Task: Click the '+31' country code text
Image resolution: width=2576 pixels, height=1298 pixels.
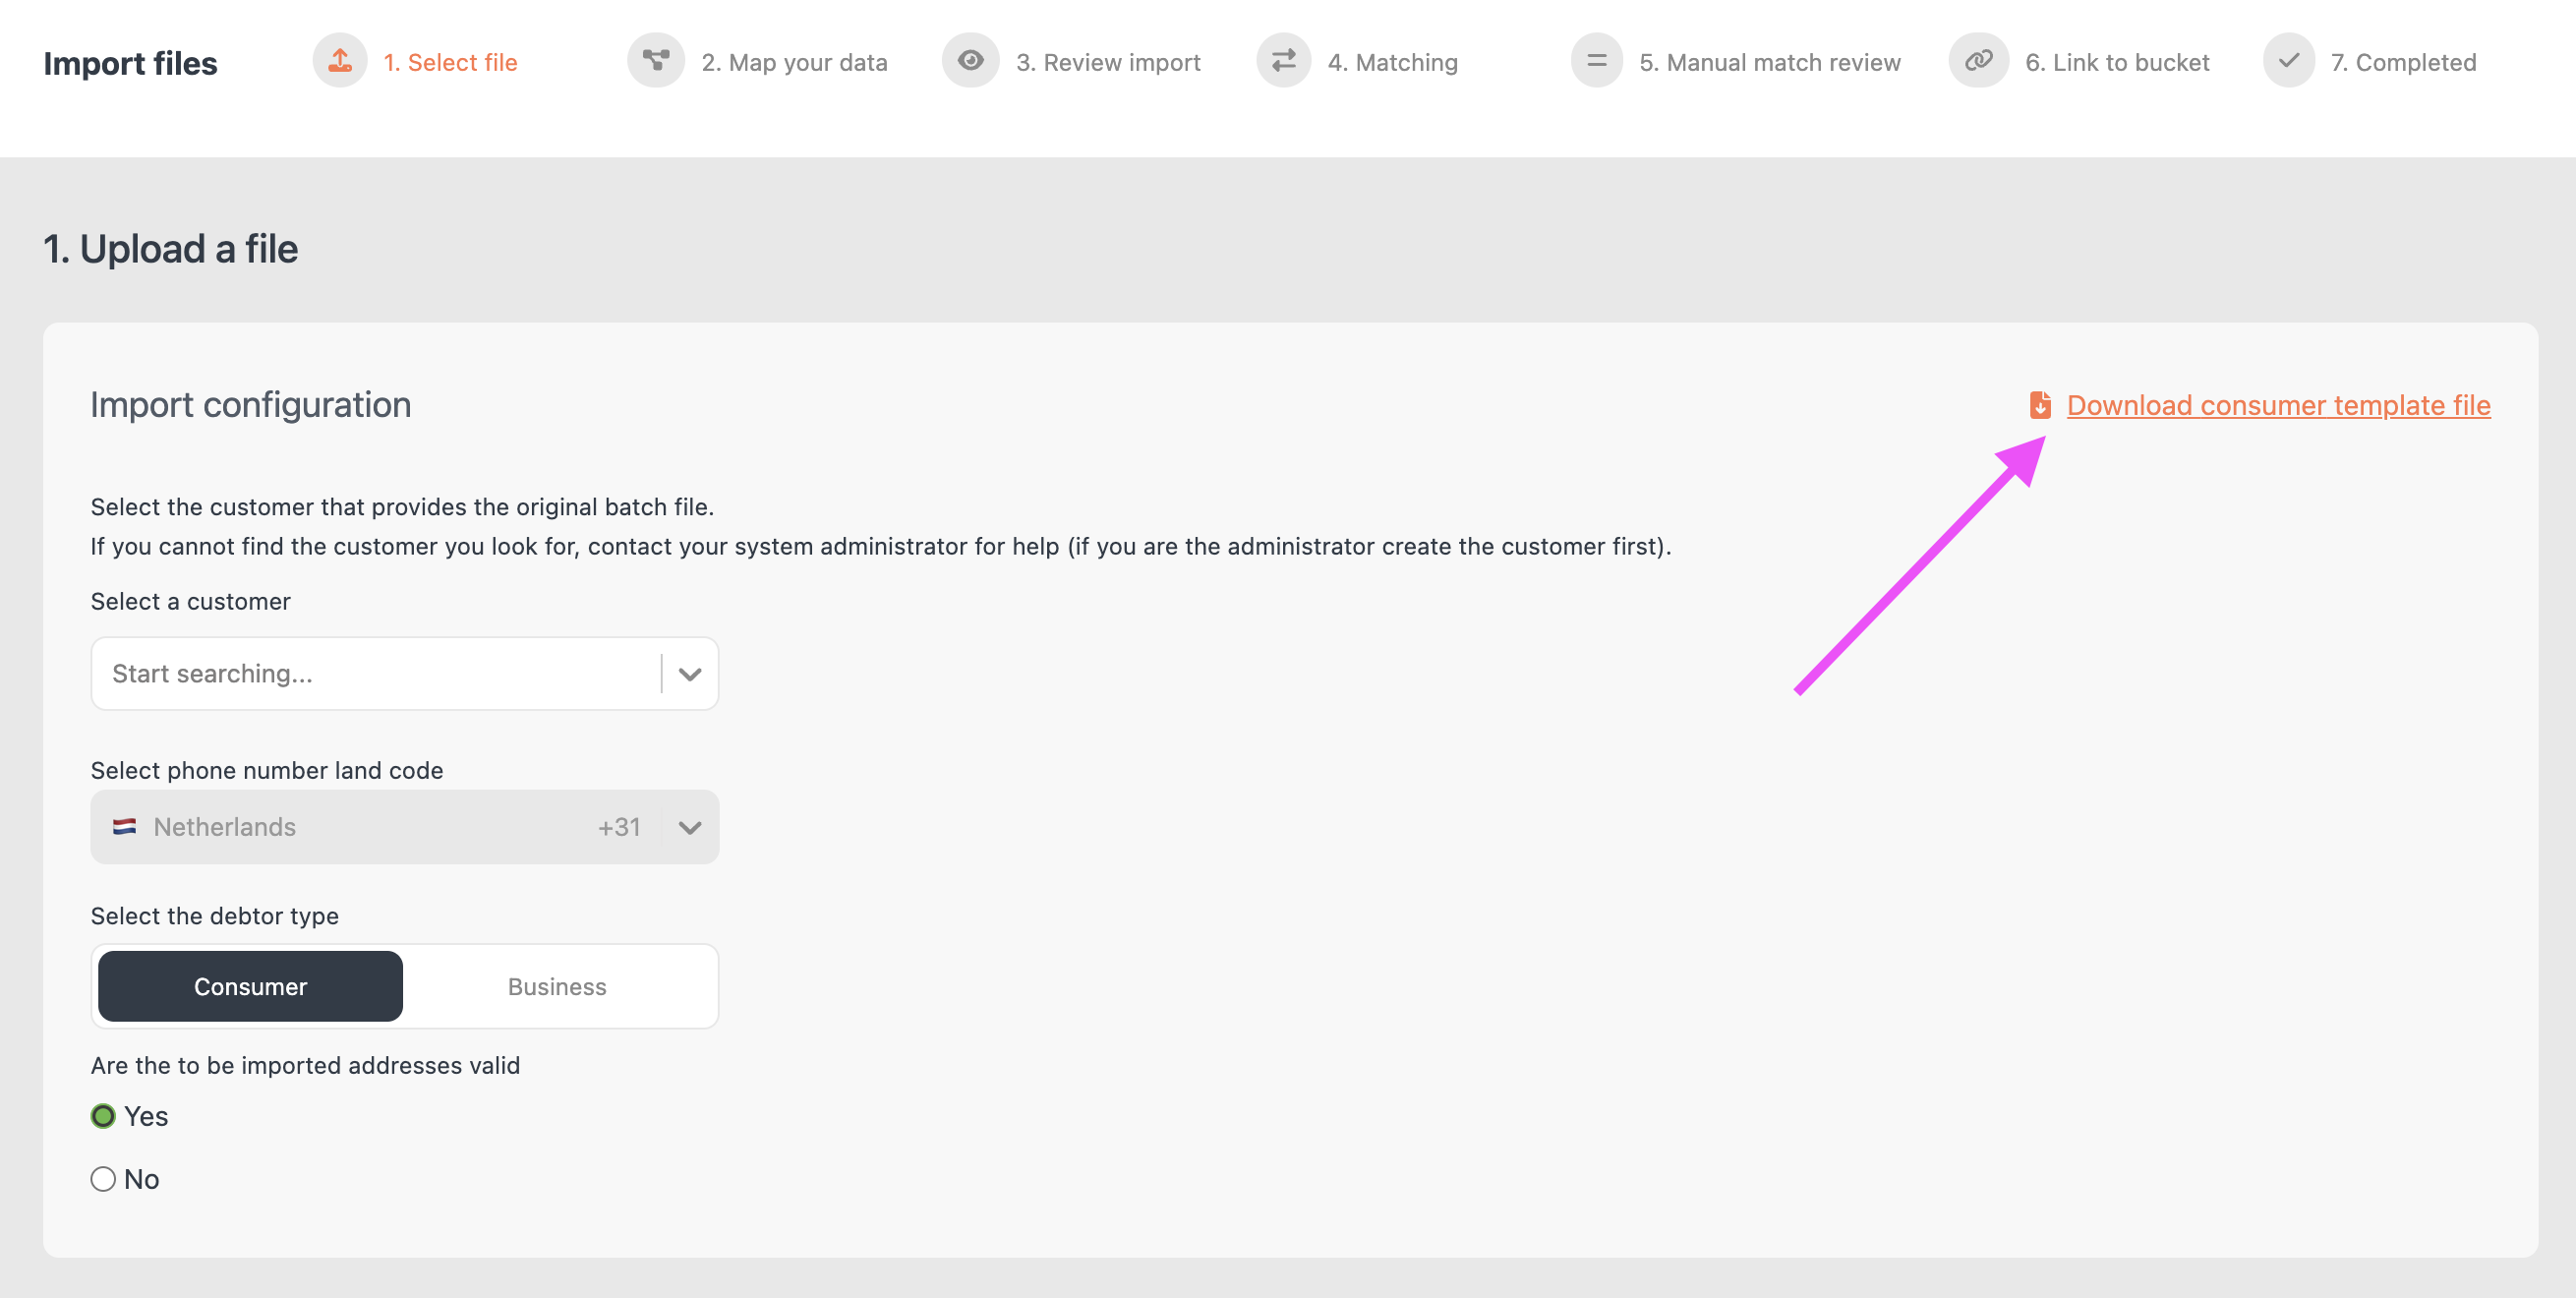Action: pos(618,827)
